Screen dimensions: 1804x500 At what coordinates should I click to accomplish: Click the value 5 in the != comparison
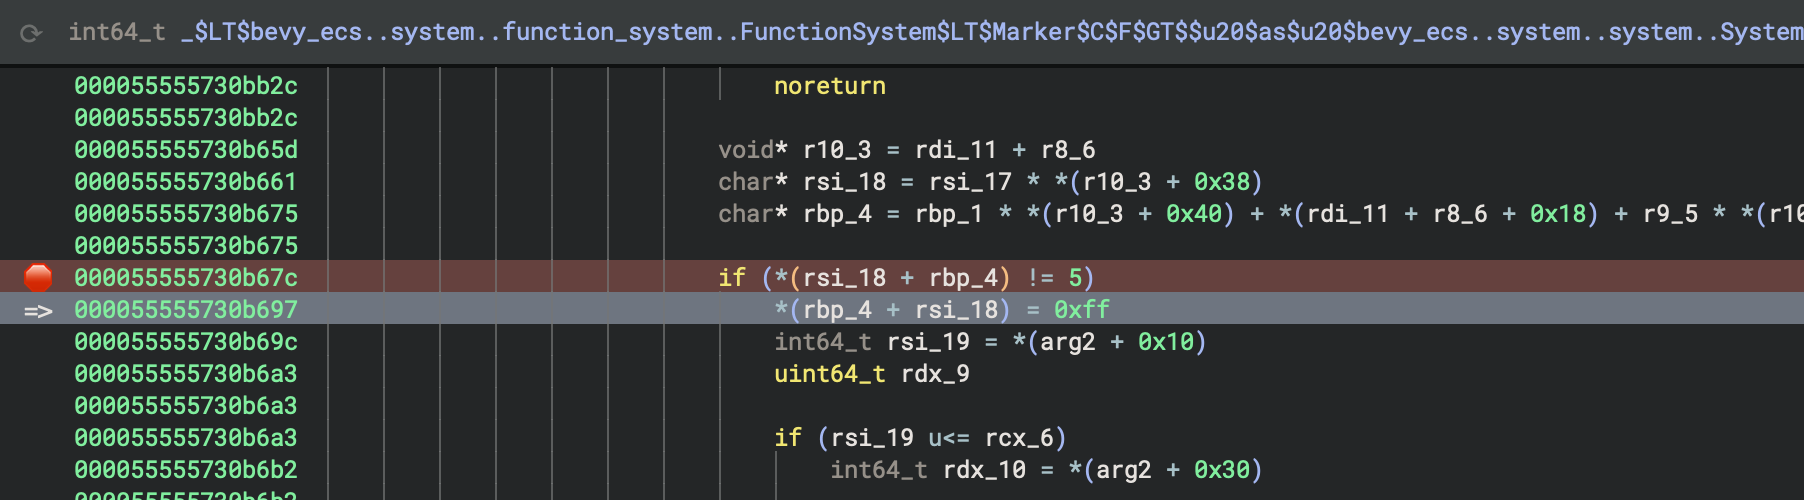[1075, 278]
